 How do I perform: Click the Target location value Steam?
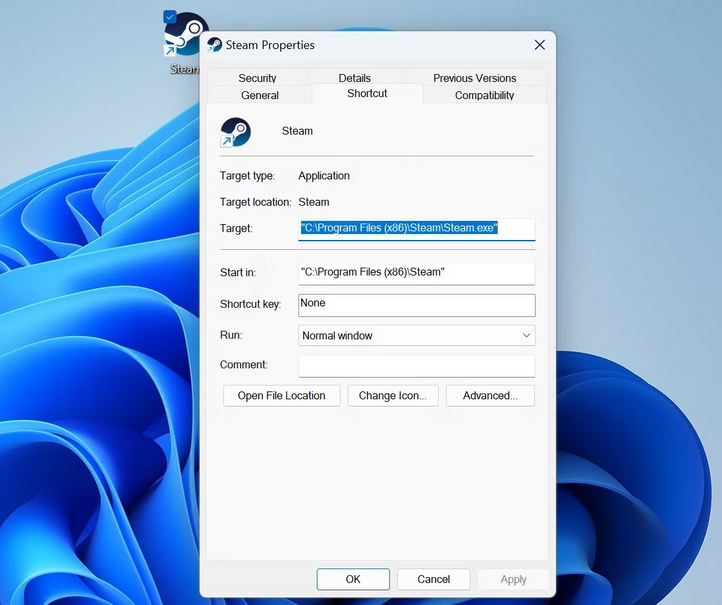coord(314,202)
